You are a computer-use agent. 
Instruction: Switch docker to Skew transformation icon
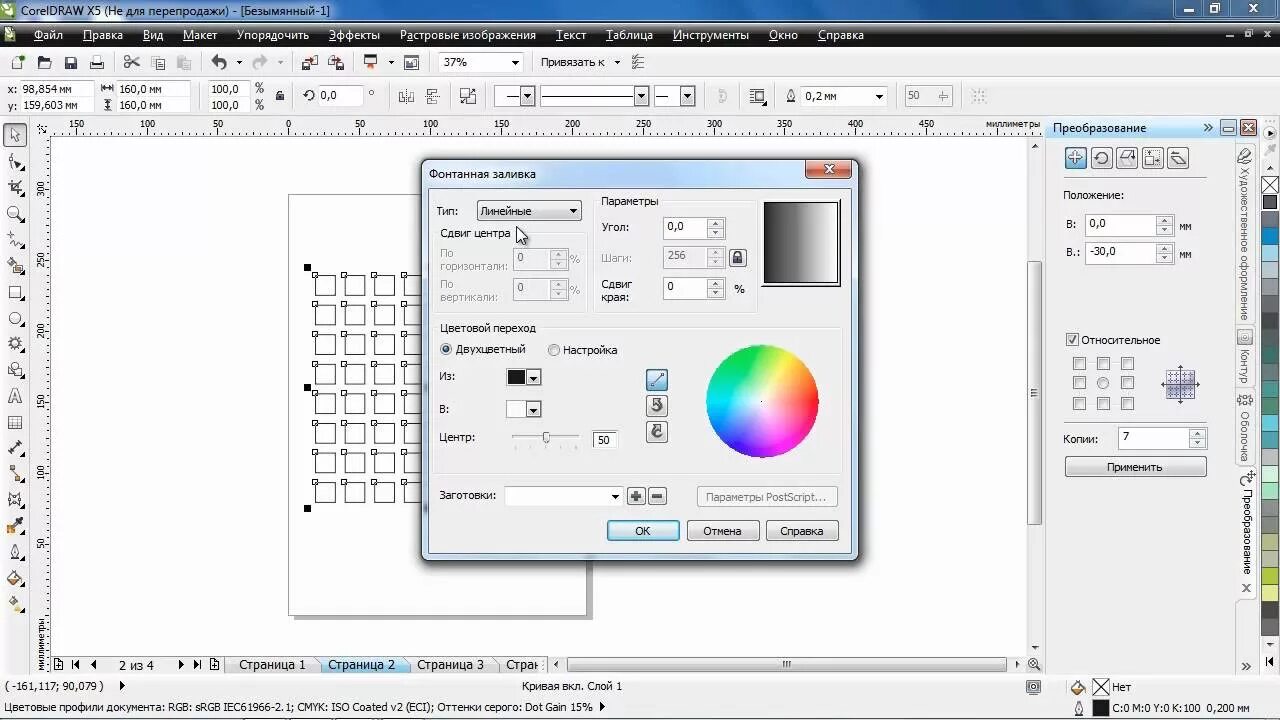1179,158
